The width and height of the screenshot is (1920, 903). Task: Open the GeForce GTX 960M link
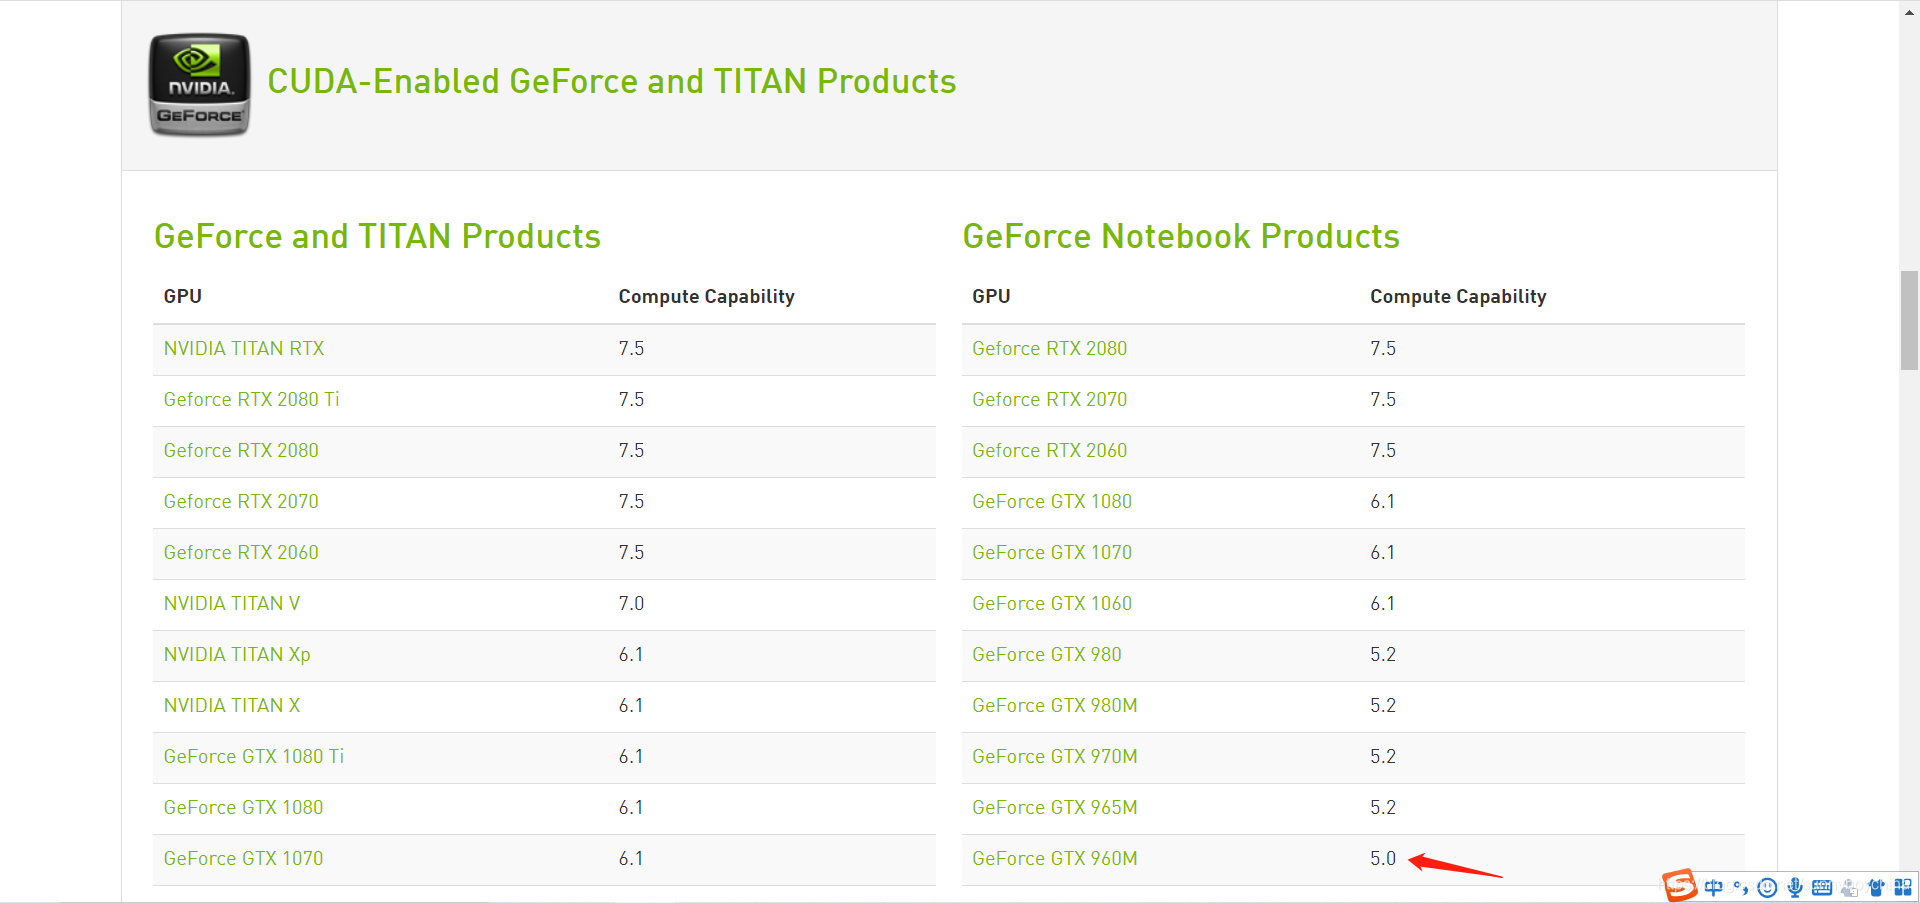pyautogui.click(x=1055, y=859)
